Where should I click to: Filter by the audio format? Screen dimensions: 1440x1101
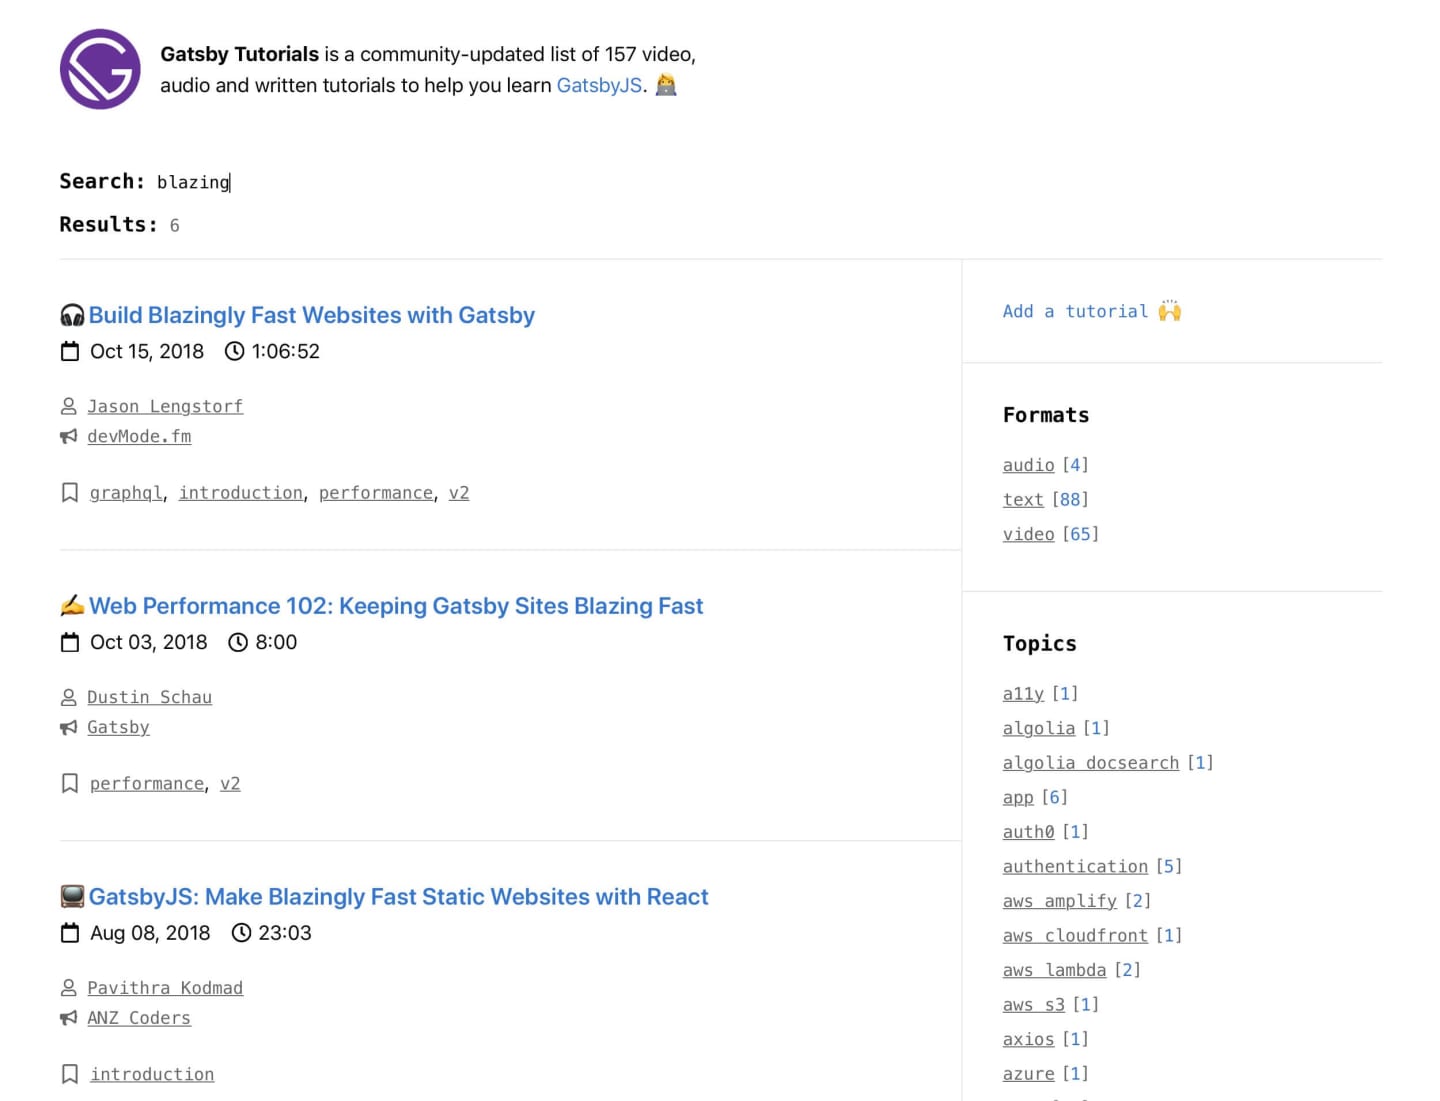point(1028,465)
